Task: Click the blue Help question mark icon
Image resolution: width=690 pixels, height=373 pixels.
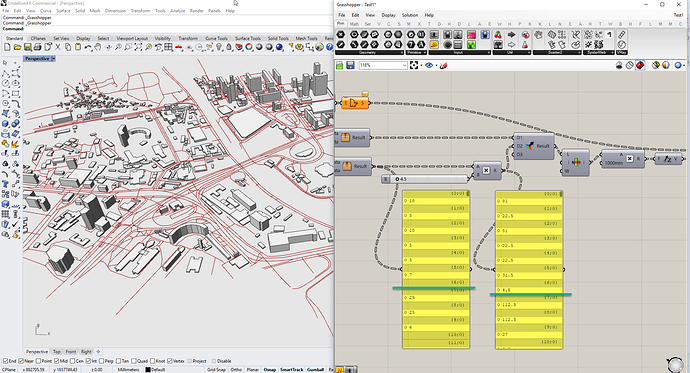Action: [x=330, y=47]
